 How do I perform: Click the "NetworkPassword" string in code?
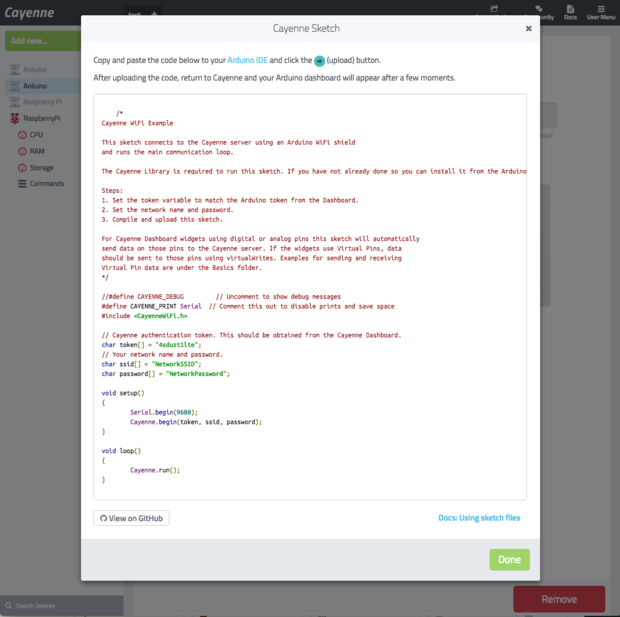[x=196, y=374]
